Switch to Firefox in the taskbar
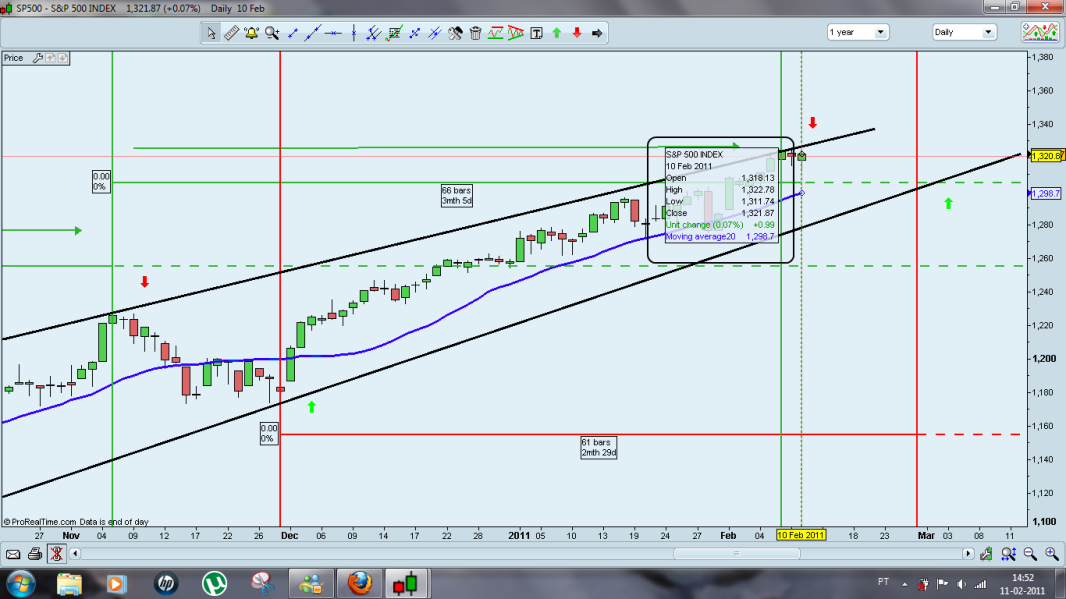This screenshot has height=599, width=1066. (x=360, y=583)
